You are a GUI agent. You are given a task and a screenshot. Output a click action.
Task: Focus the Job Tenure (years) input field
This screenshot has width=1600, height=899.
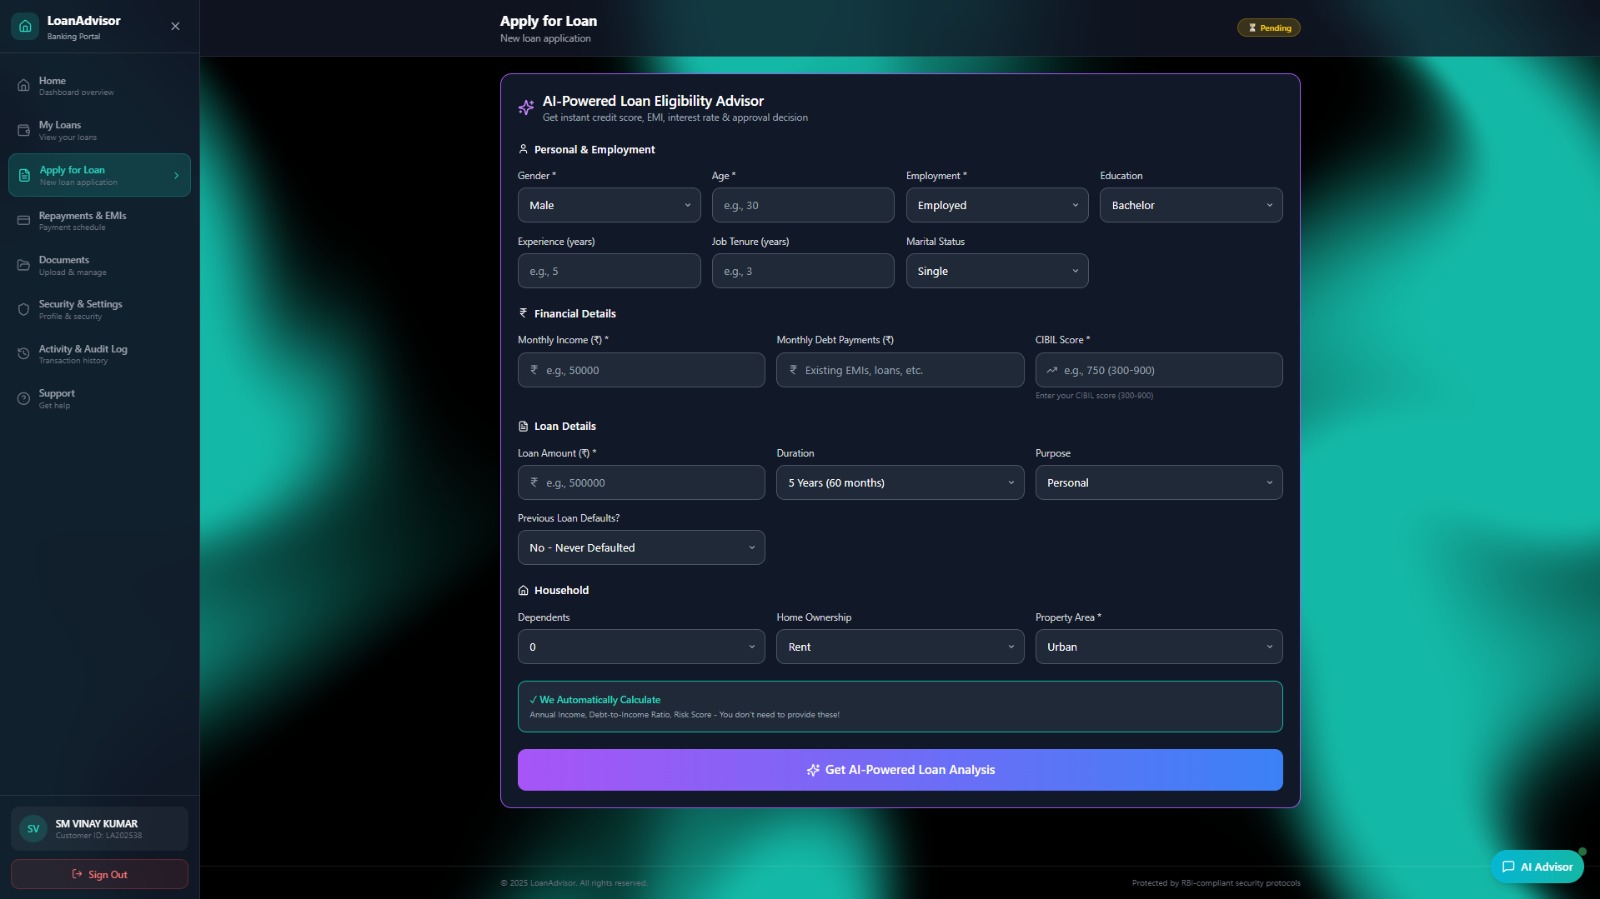click(803, 271)
